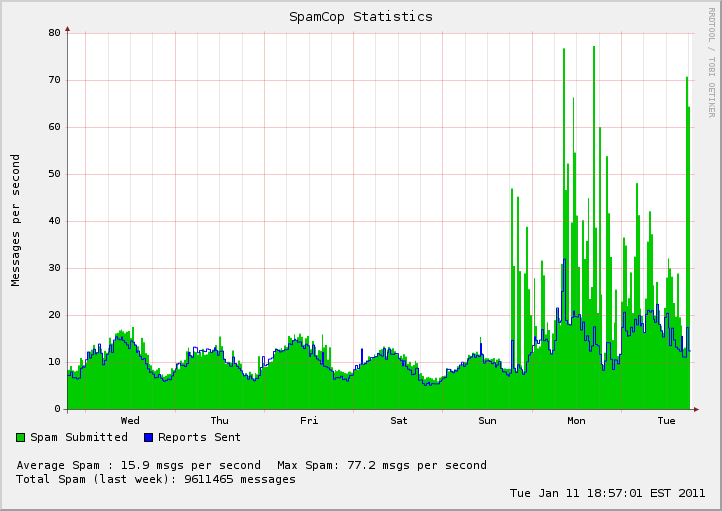
Task: Click the RRDTOOL / TOBI OETIKER watermark
Action: [x=711, y=62]
